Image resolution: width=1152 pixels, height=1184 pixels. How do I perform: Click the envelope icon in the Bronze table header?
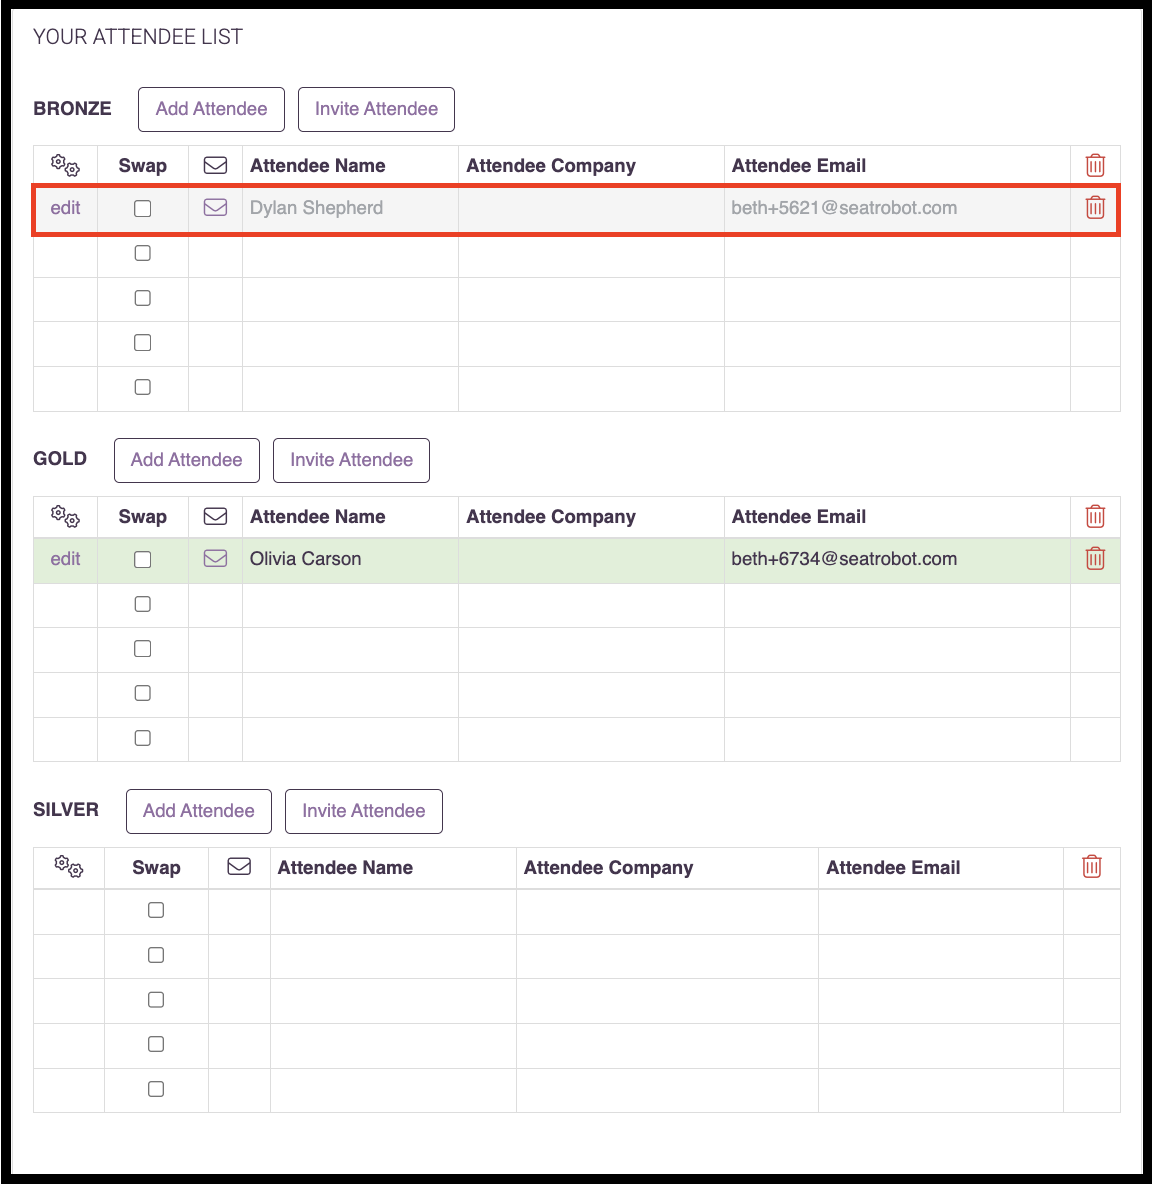tap(215, 165)
